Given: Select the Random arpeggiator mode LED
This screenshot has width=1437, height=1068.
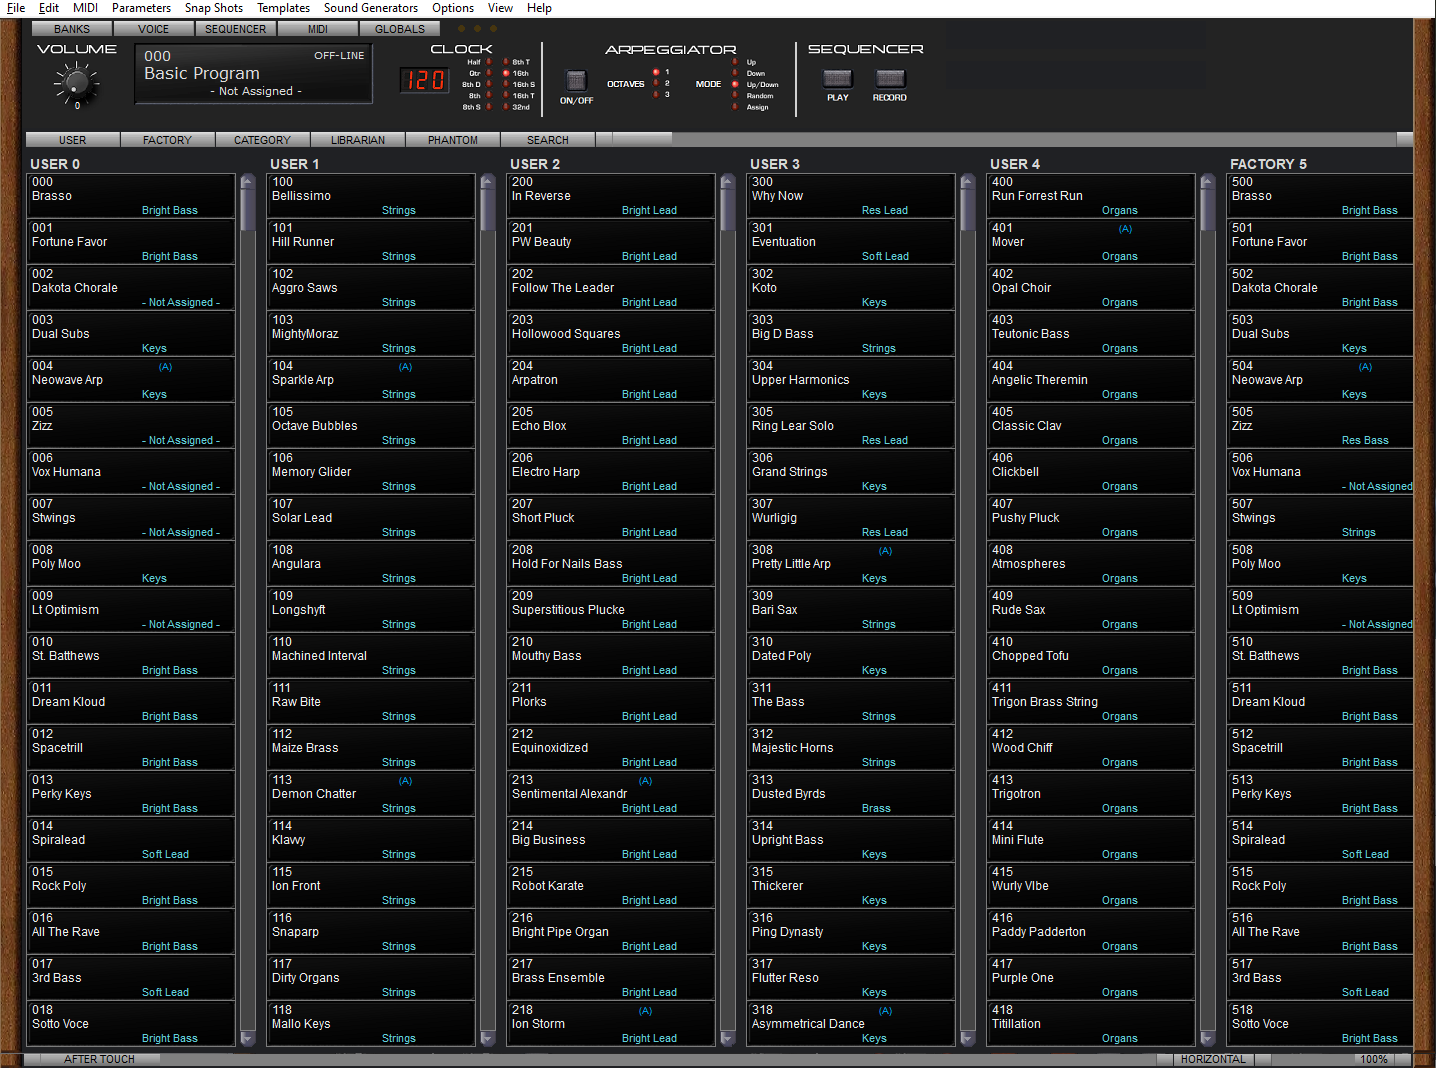Looking at the screenshot, I should coord(735,96).
